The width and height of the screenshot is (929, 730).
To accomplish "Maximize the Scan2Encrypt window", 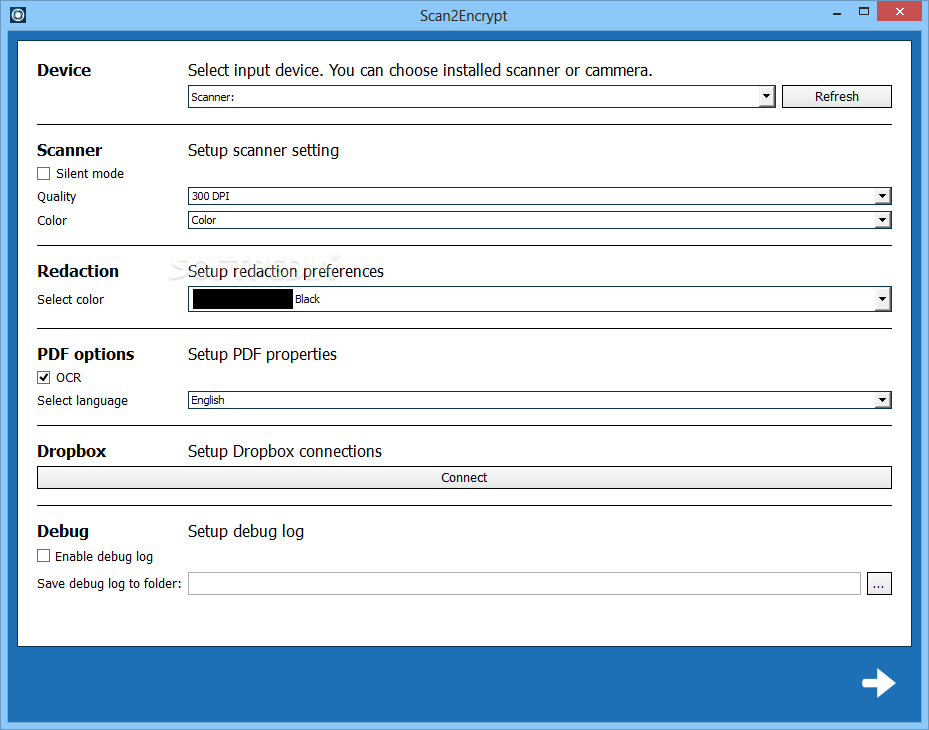I will (x=864, y=12).
